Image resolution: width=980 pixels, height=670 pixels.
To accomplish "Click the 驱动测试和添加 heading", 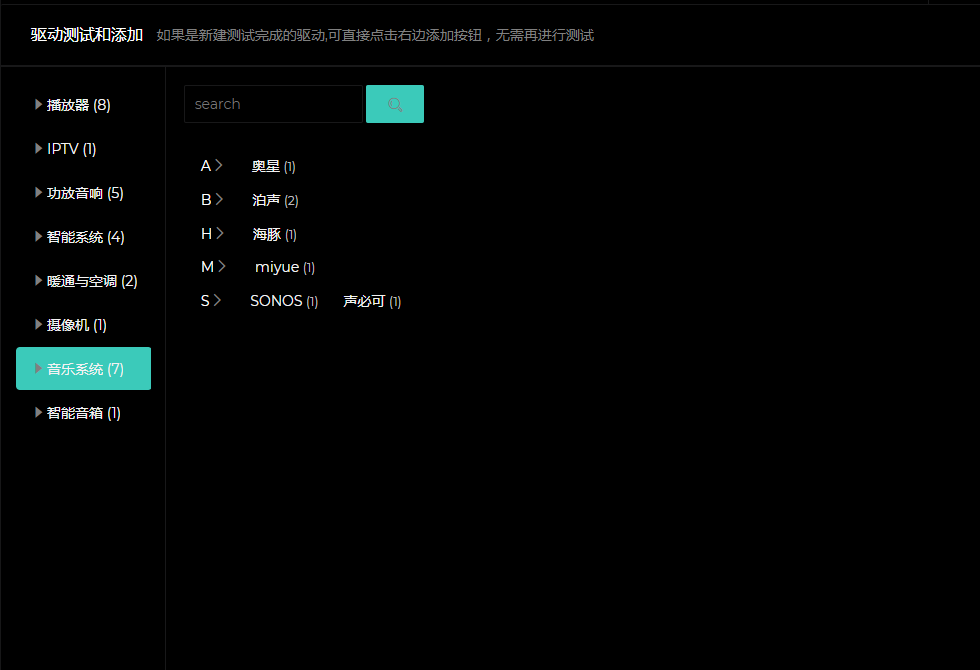I will (87, 35).
